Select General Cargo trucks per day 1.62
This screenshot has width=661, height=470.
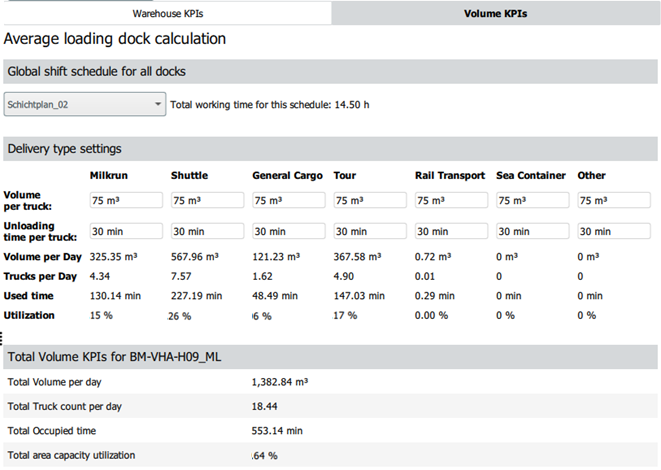[x=263, y=277]
